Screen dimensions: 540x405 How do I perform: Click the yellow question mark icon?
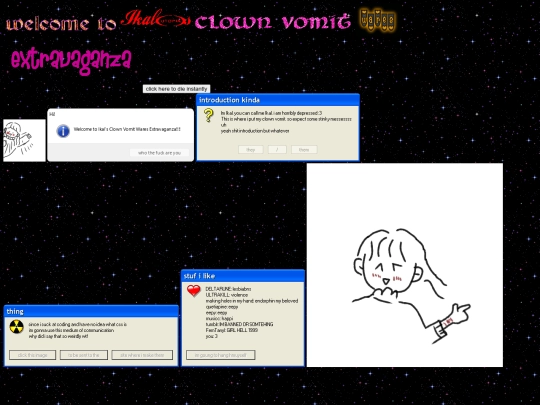(x=208, y=115)
